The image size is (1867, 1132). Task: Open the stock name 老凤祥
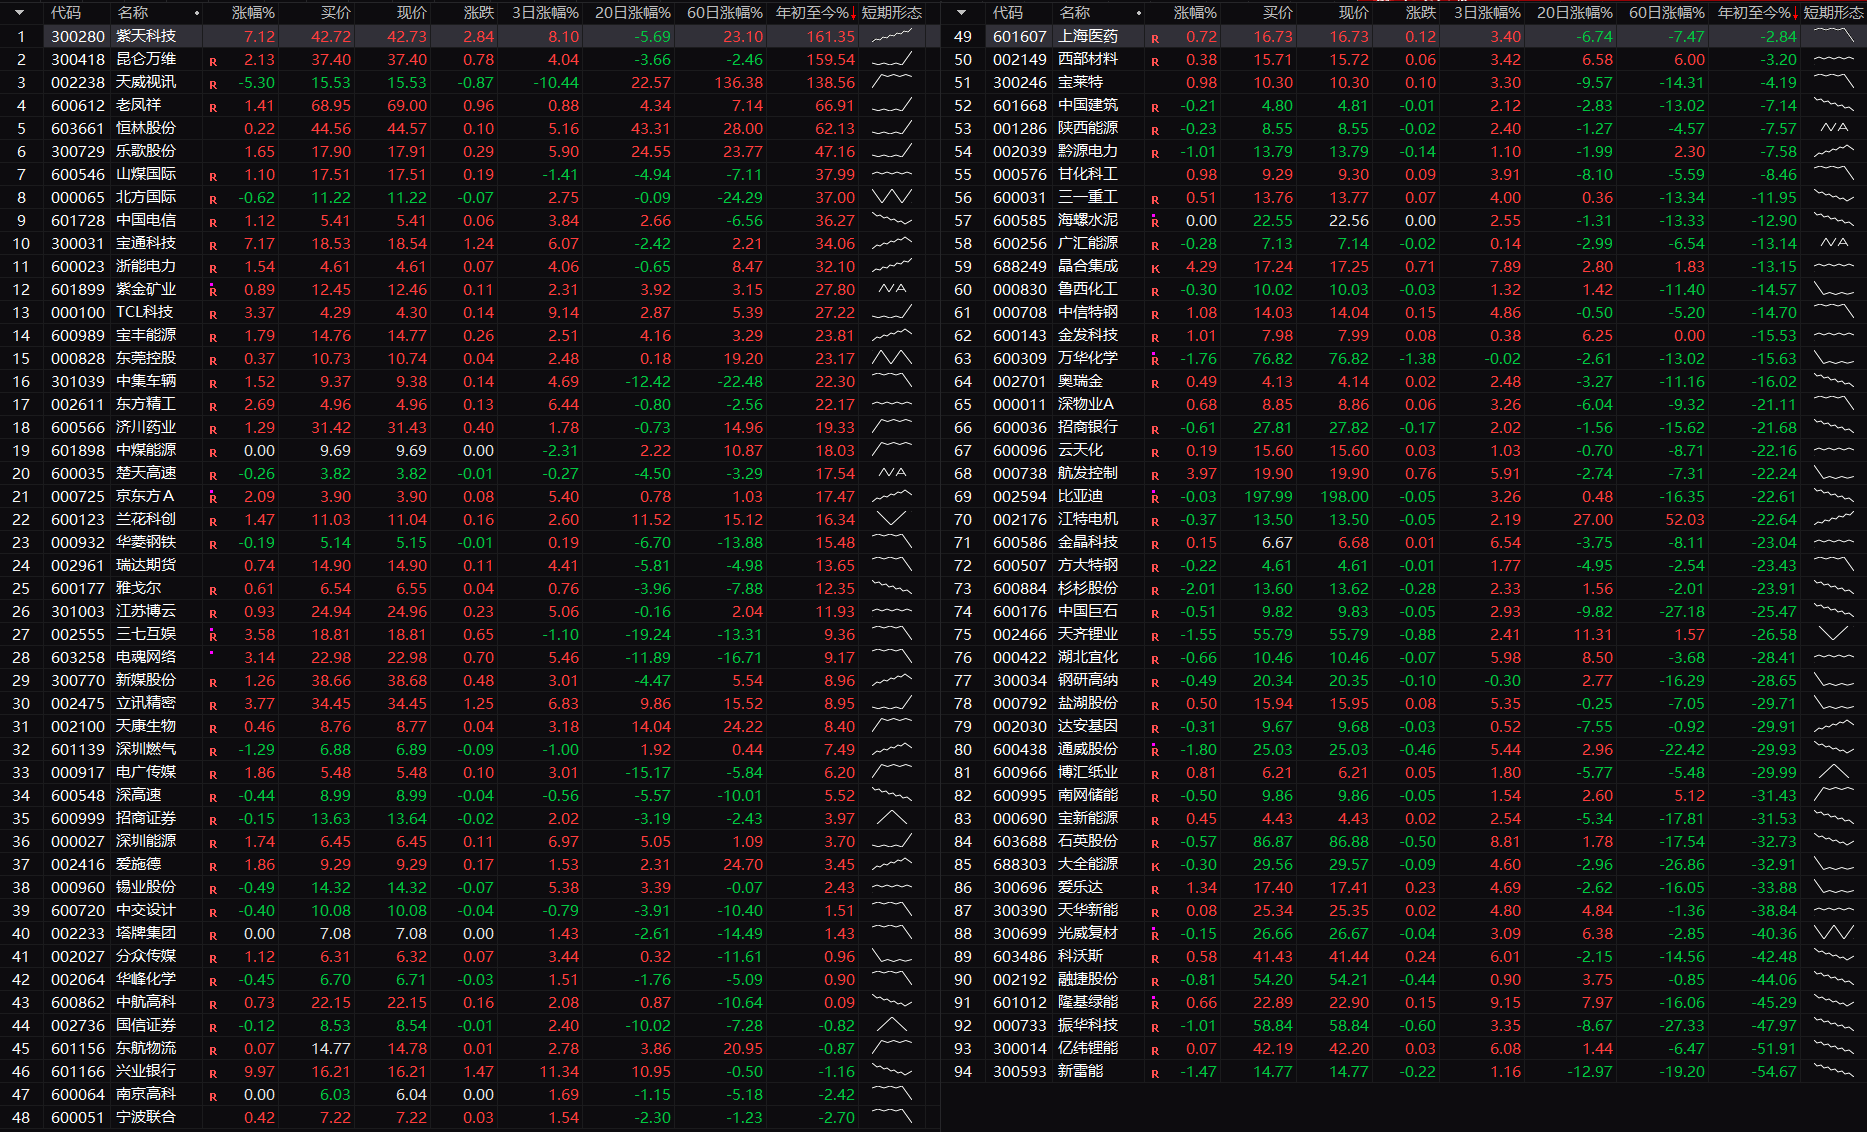pyautogui.click(x=138, y=105)
